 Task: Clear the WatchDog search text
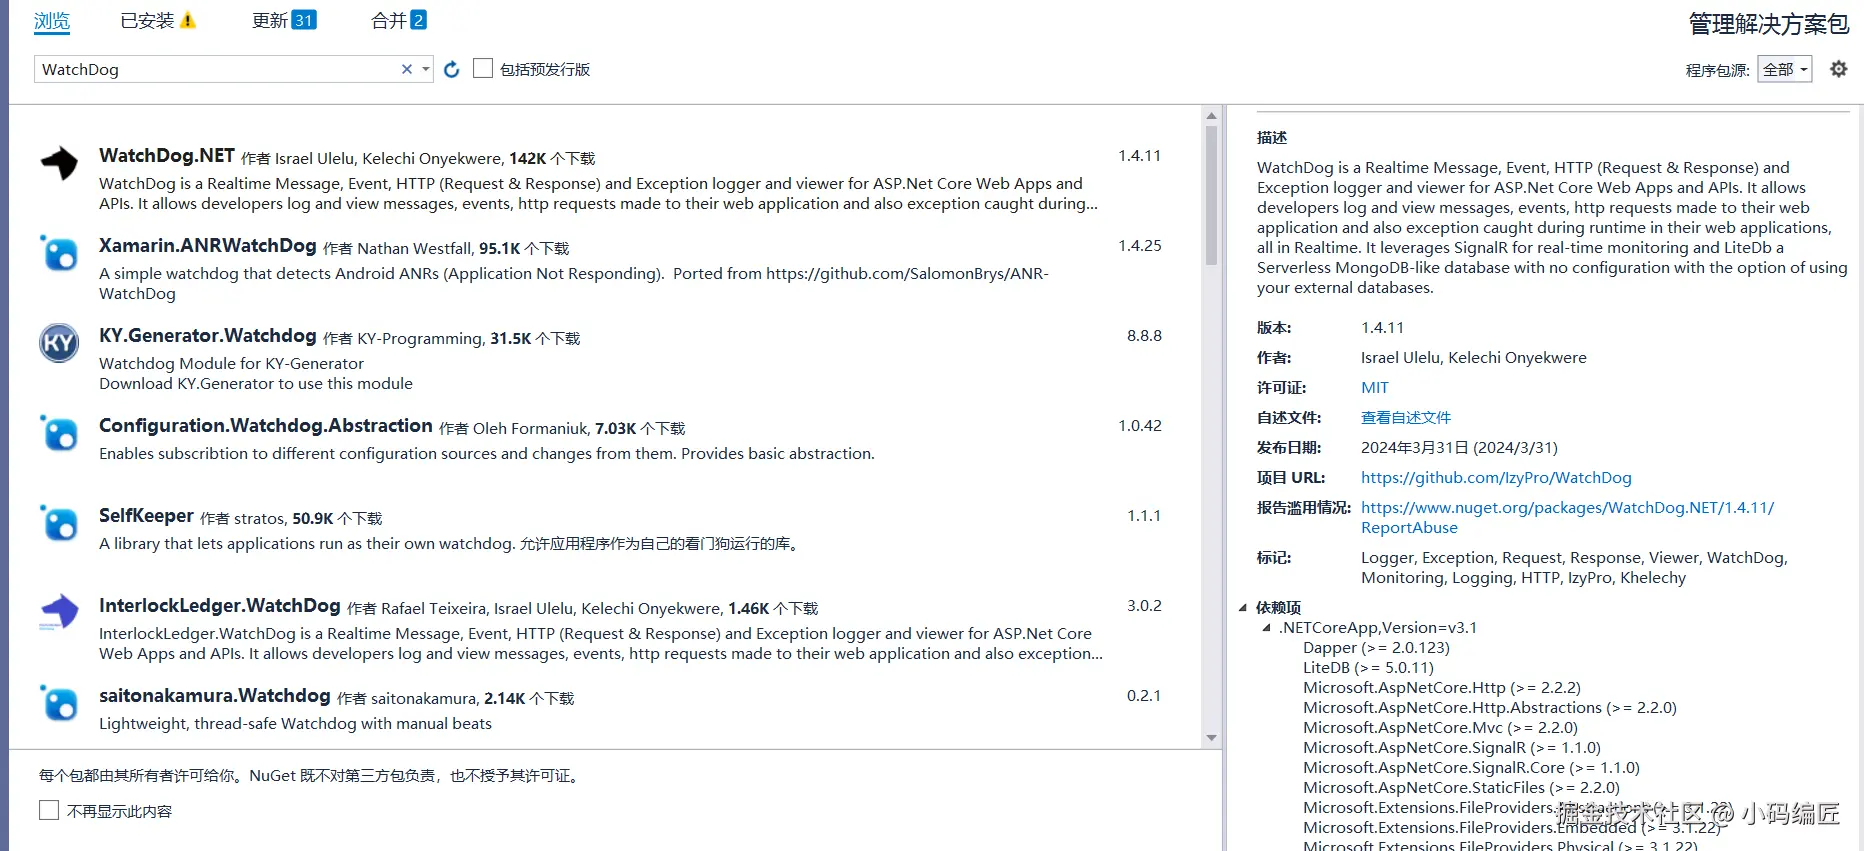(x=407, y=69)
